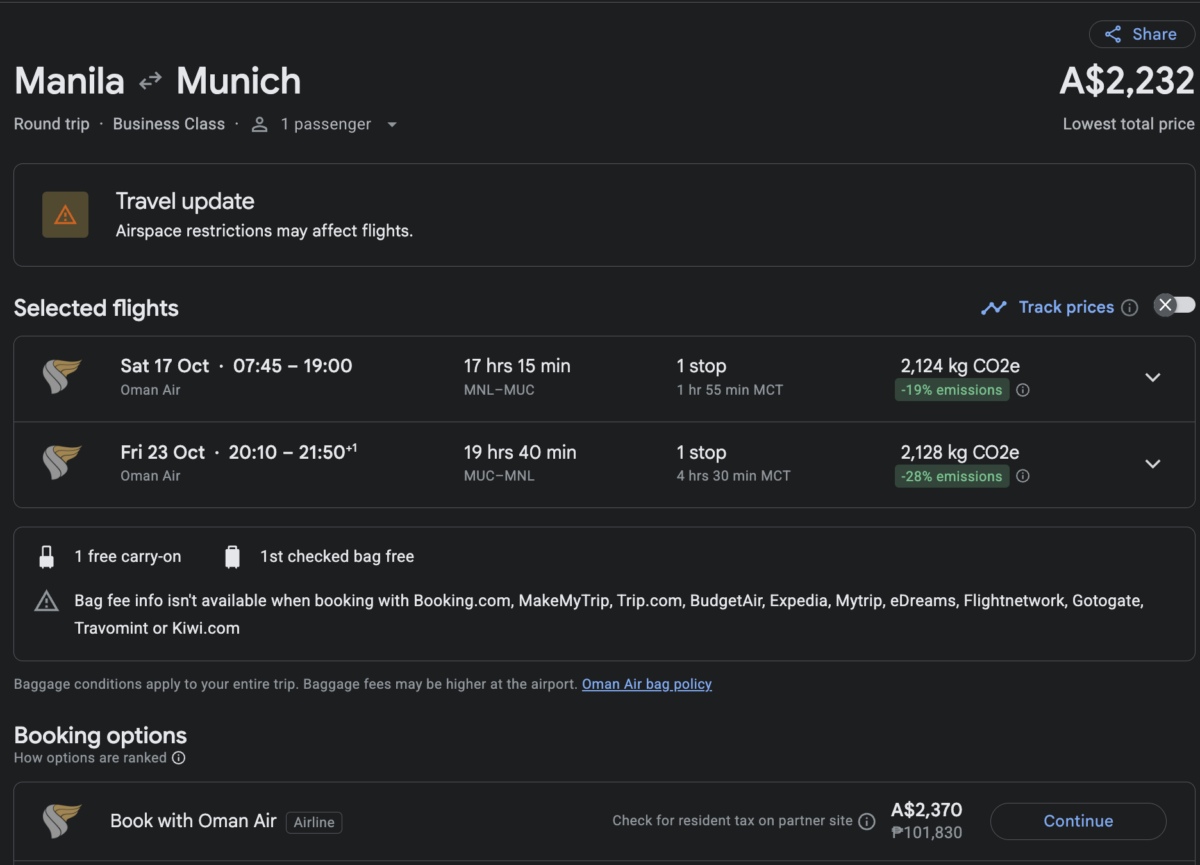
Task: Click the person icon next to 1 passenger
Action: point(260,124)
